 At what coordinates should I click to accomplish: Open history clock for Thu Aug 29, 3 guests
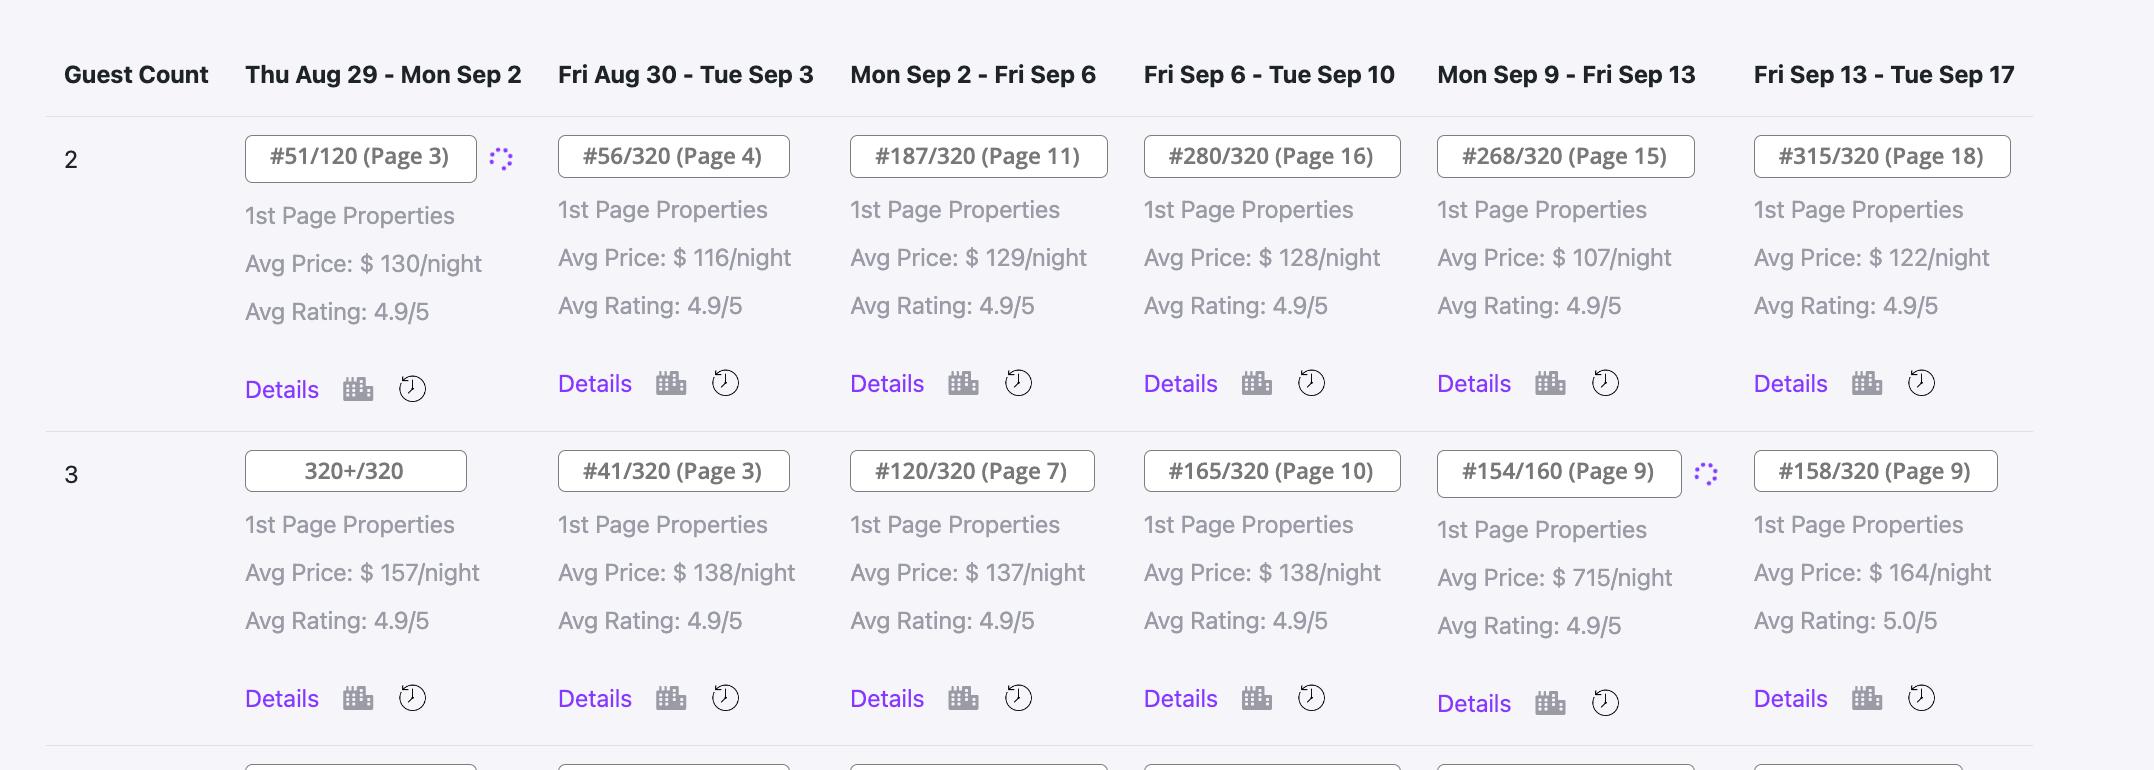tap(412, 698)
